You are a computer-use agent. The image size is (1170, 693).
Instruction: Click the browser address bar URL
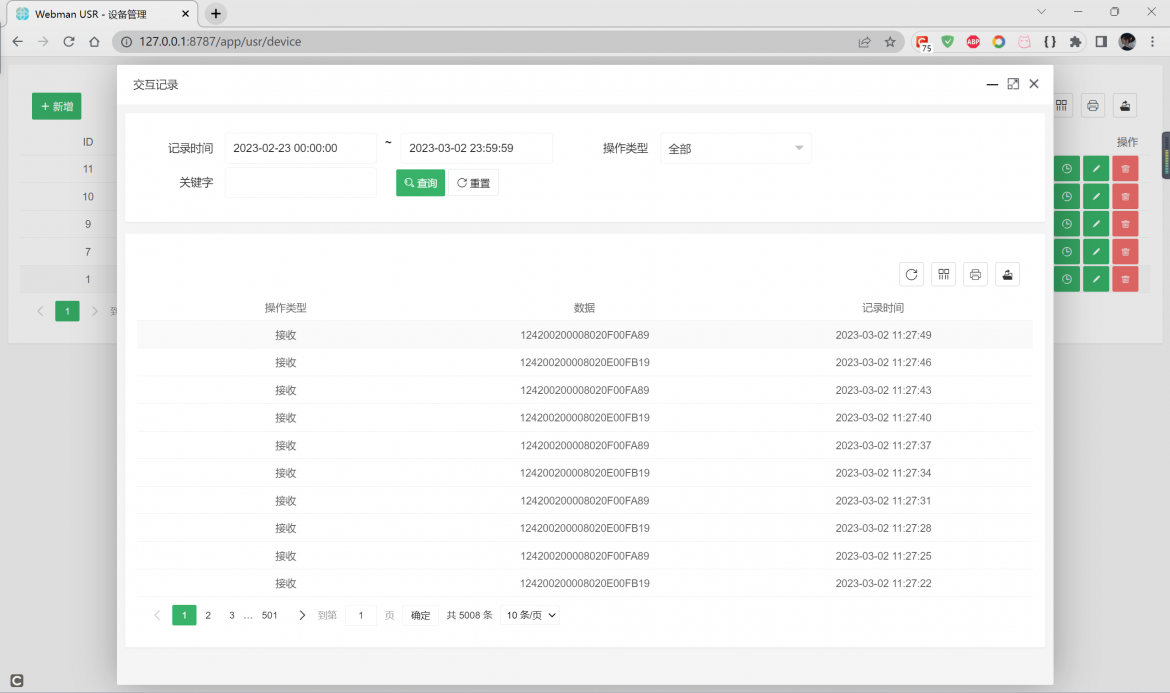click(x=220, y=42)
